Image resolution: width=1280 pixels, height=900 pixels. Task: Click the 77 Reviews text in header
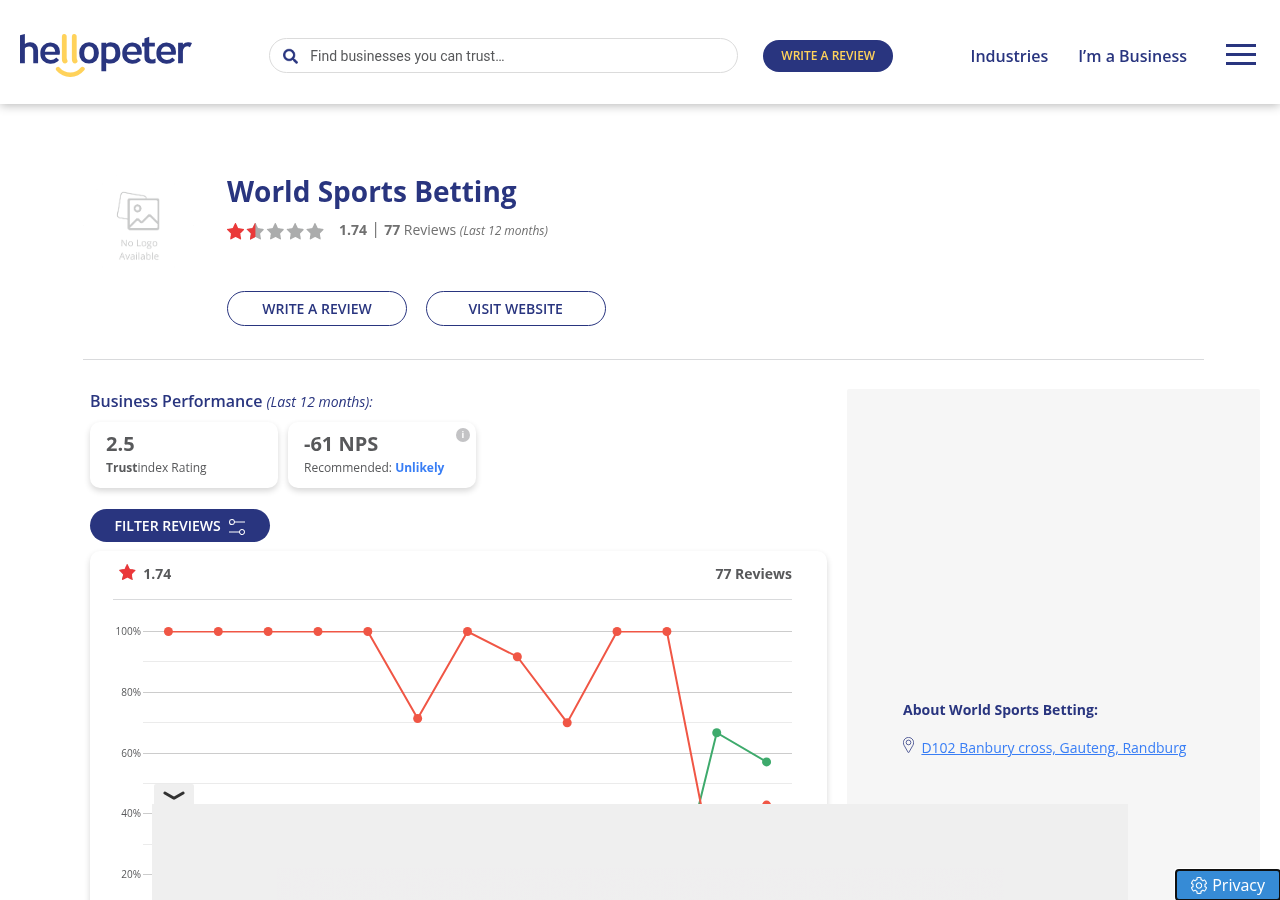(x=420, y=230)
